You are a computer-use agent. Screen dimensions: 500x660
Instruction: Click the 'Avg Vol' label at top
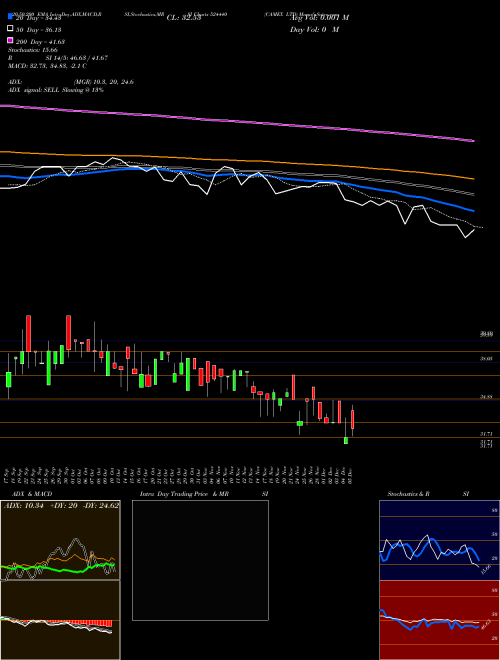coord(319,18)
